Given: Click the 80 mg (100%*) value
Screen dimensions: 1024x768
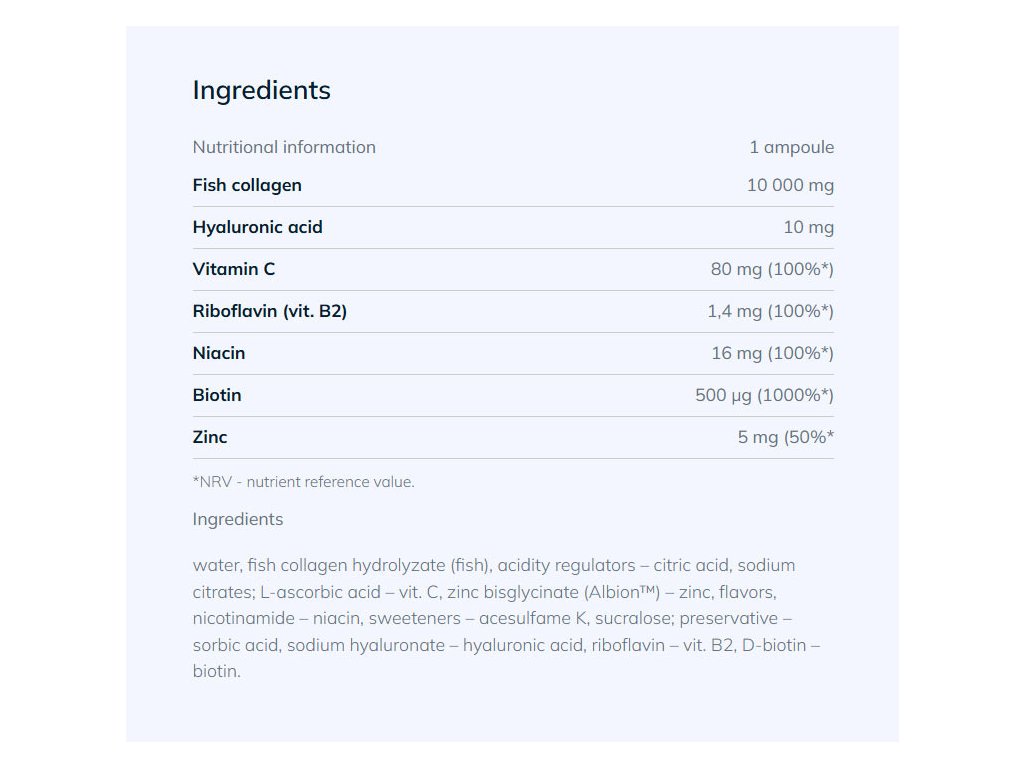Looking at the screenshot, I should [x=772, y=269].
